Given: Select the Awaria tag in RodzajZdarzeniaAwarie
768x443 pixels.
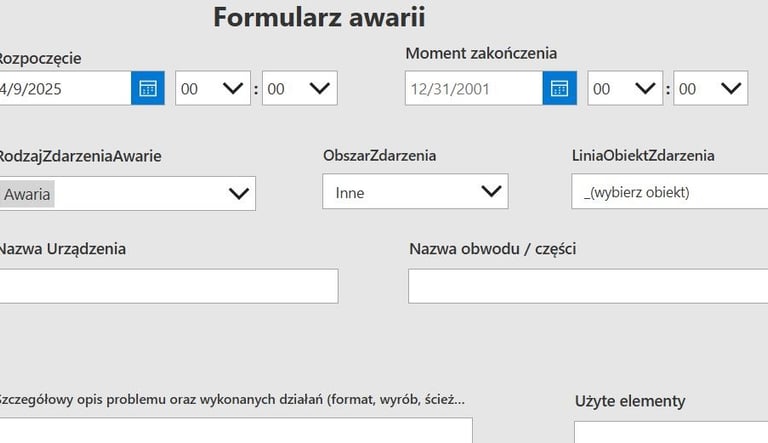Looking at the screenshot, I should 27,194.
